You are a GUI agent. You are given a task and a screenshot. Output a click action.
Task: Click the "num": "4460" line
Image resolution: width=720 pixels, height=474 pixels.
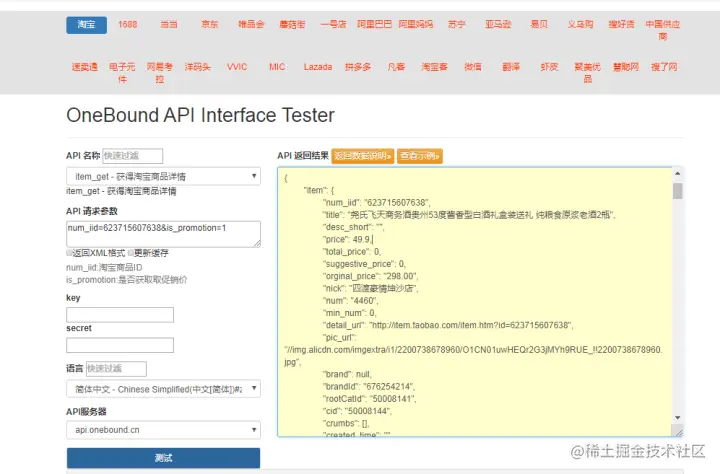point(350,301)
